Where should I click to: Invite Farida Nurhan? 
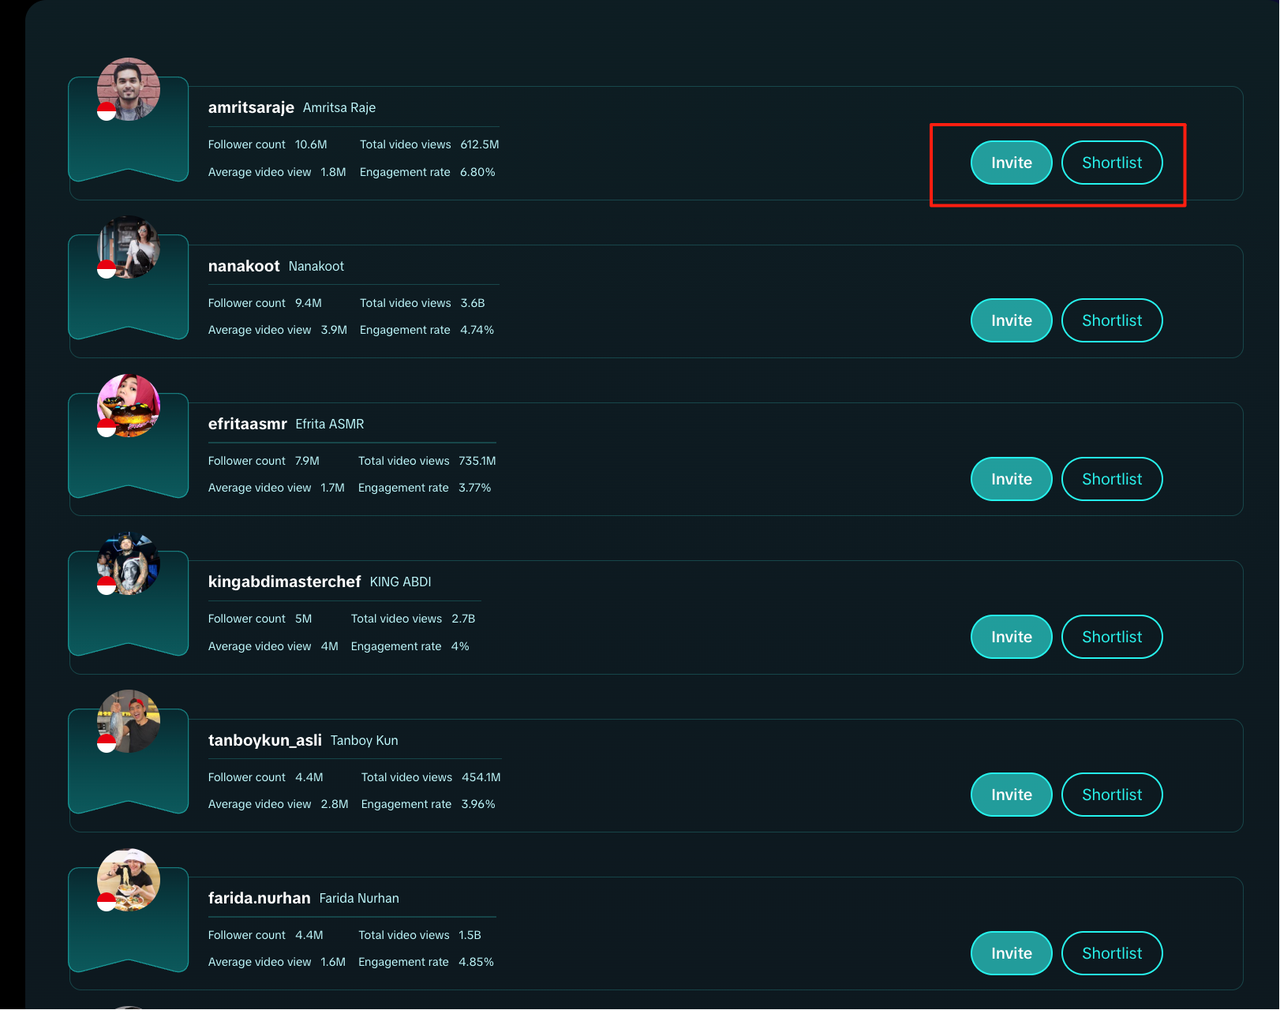point(1011,953)
